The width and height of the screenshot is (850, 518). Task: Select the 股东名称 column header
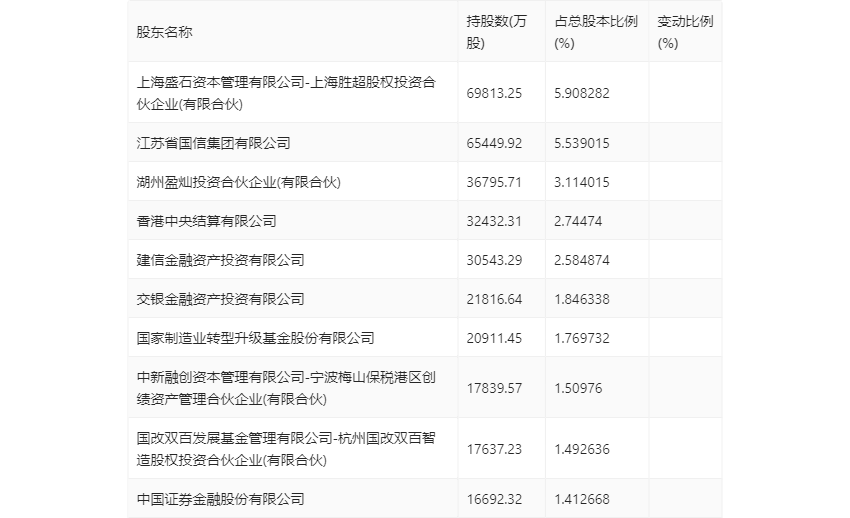click(164, 32)
